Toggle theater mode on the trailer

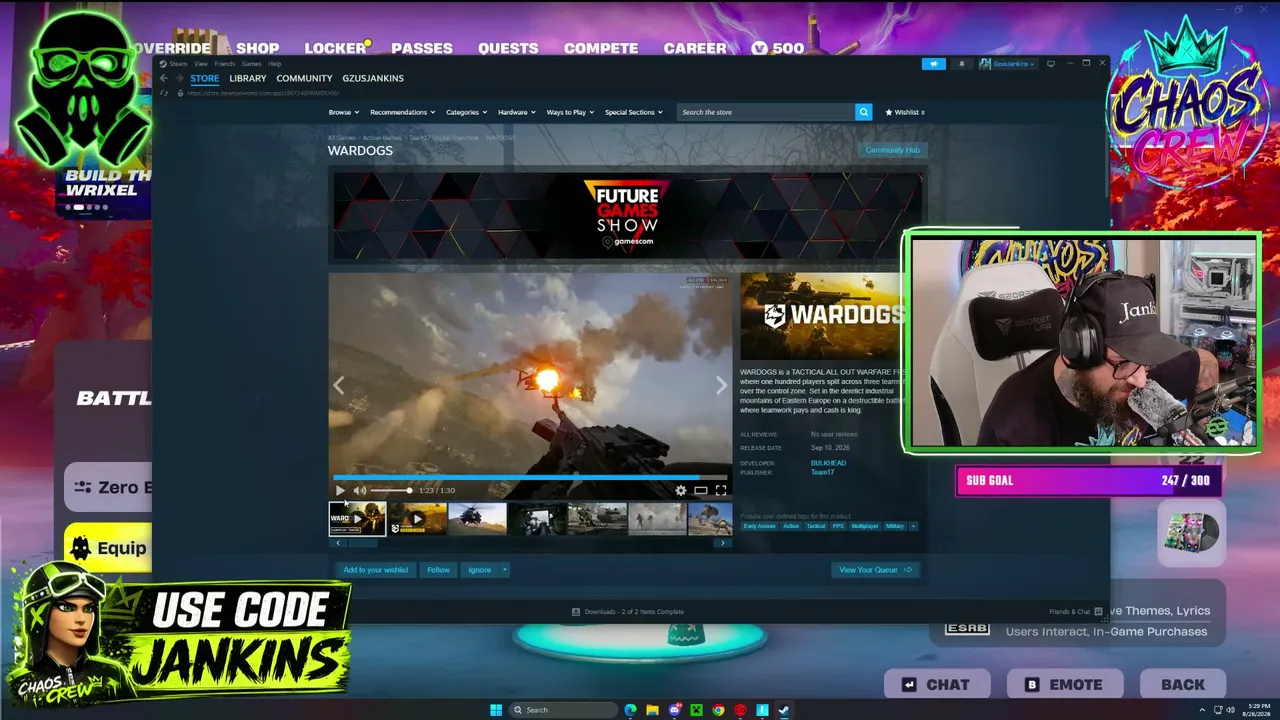[701, 490]
